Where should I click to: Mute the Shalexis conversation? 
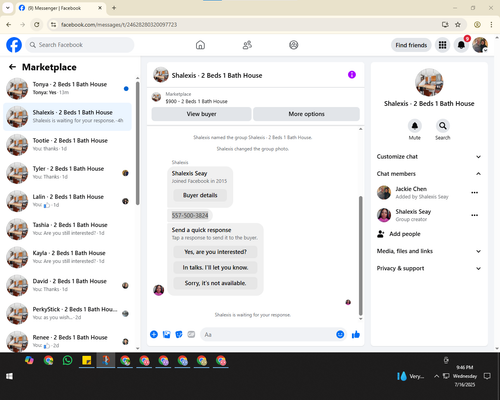click(415, 126)
